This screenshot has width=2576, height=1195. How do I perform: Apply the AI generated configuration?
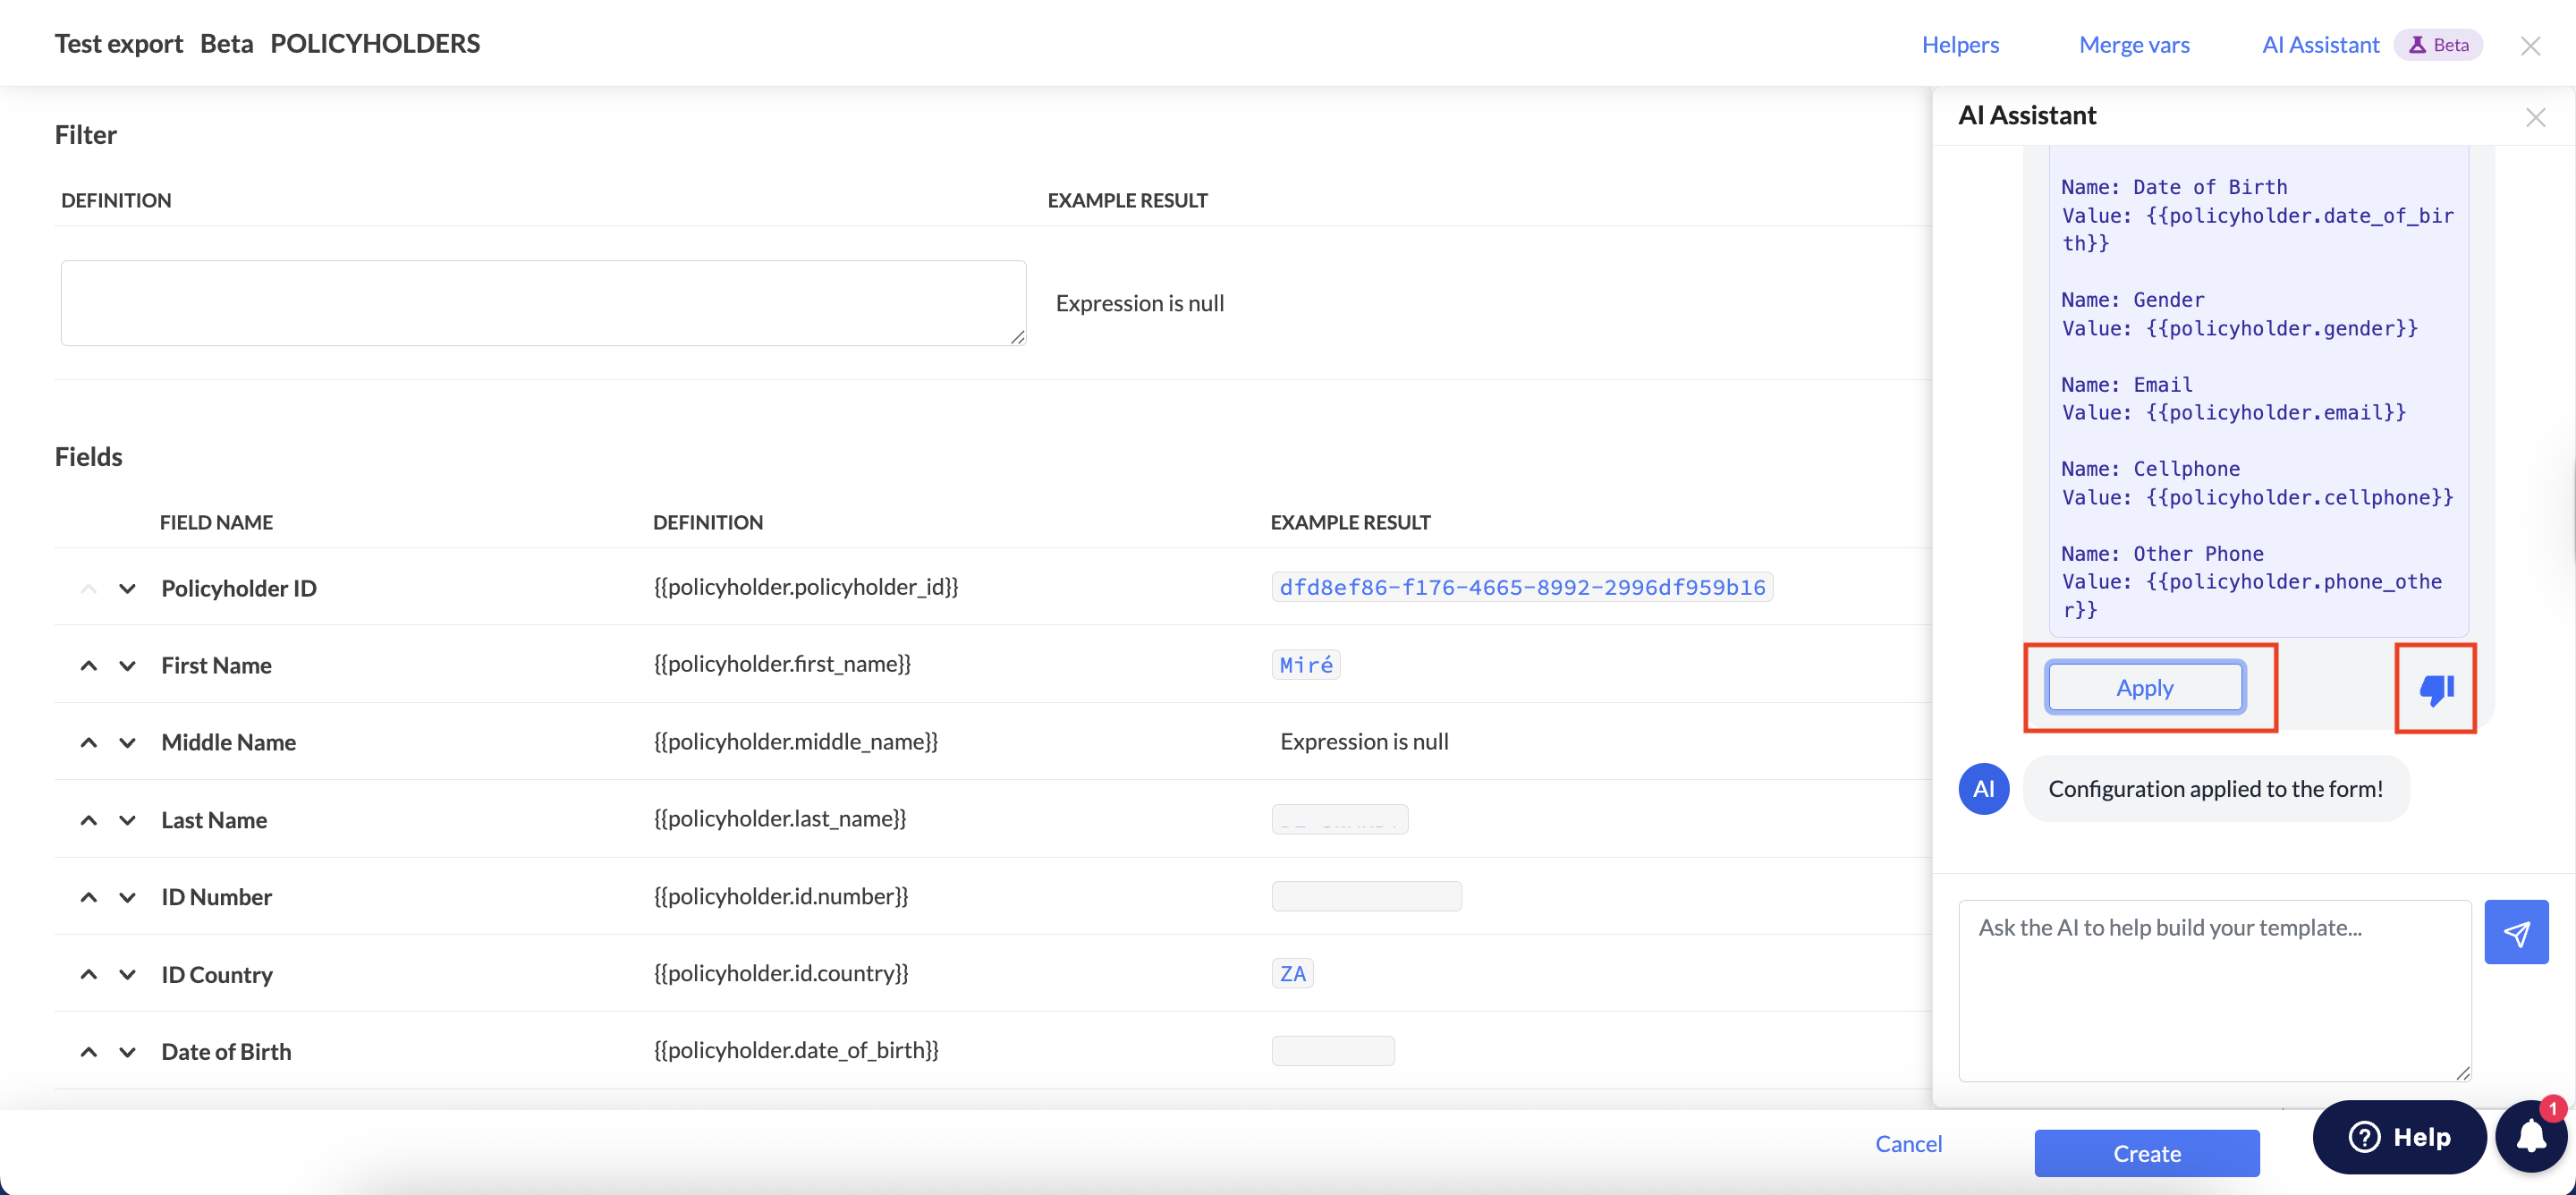2144,687
